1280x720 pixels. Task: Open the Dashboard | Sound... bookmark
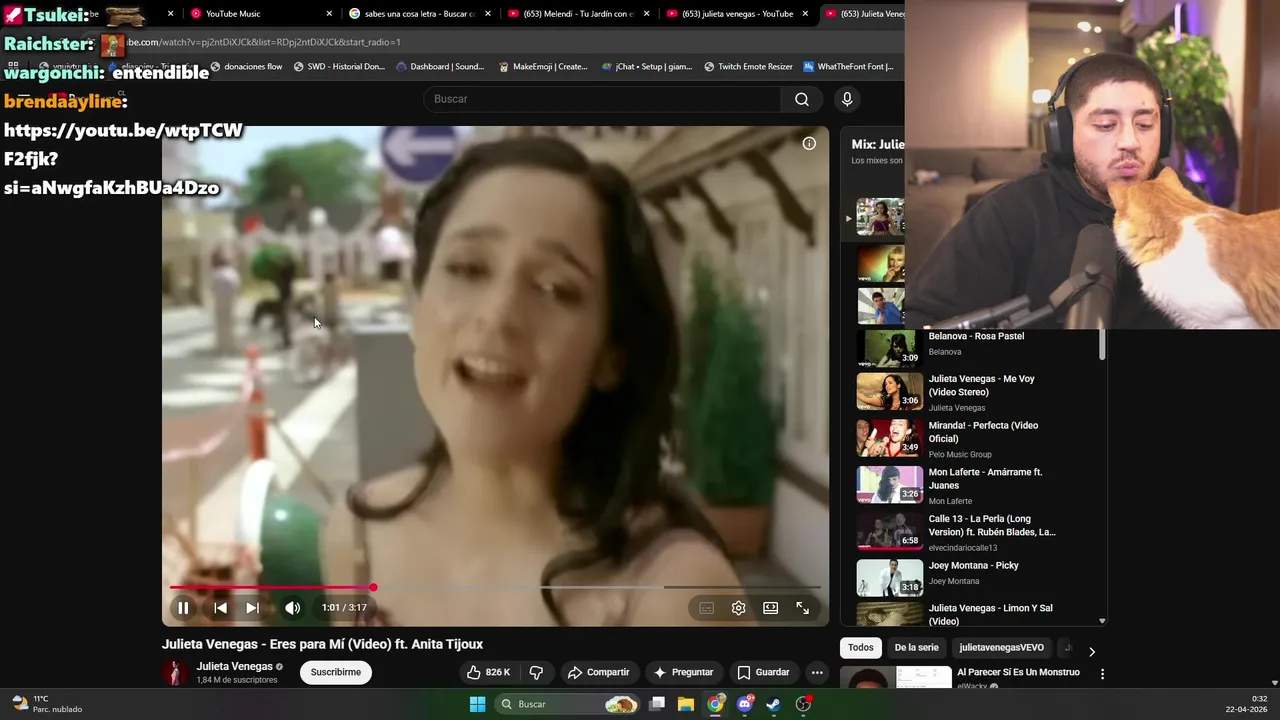pos(440,67)
